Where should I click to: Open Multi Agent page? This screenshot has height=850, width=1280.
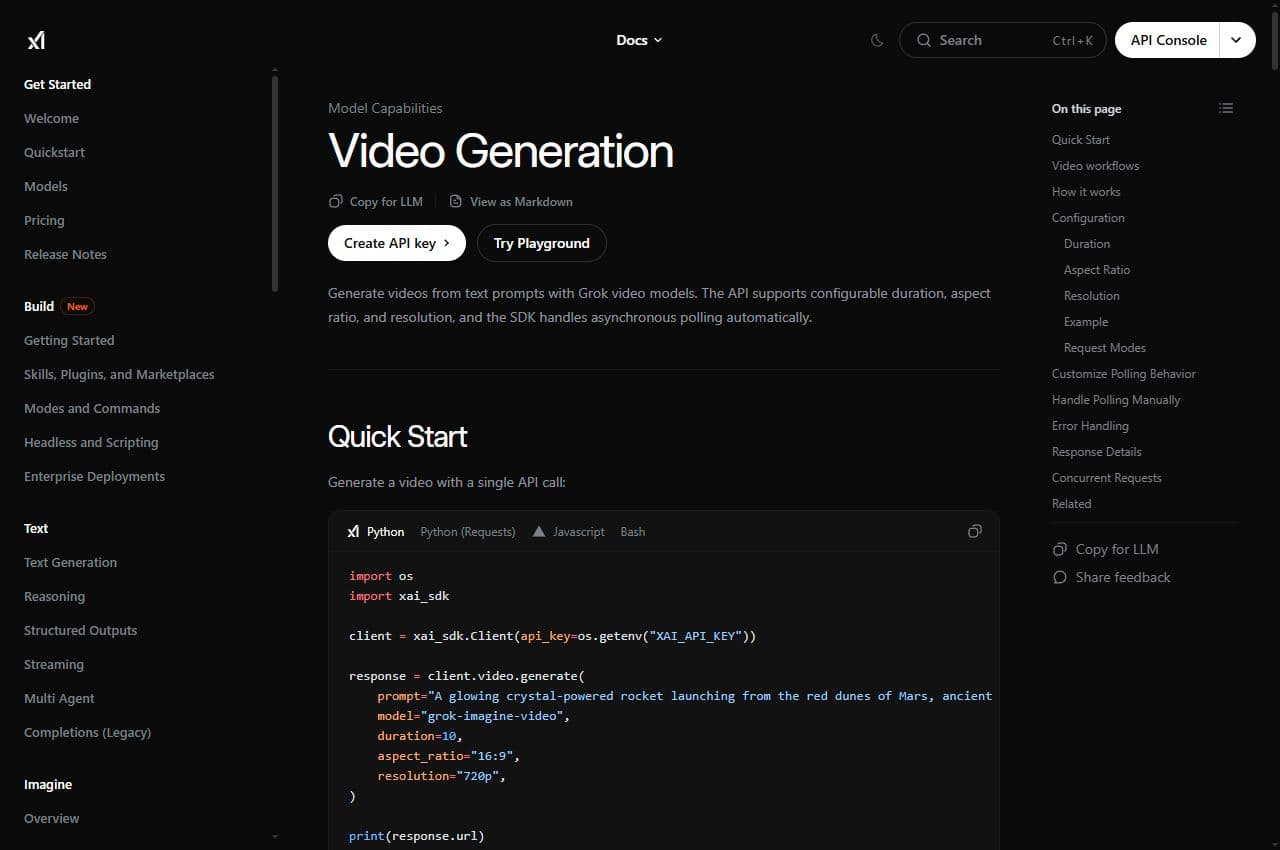coord(59,698)
